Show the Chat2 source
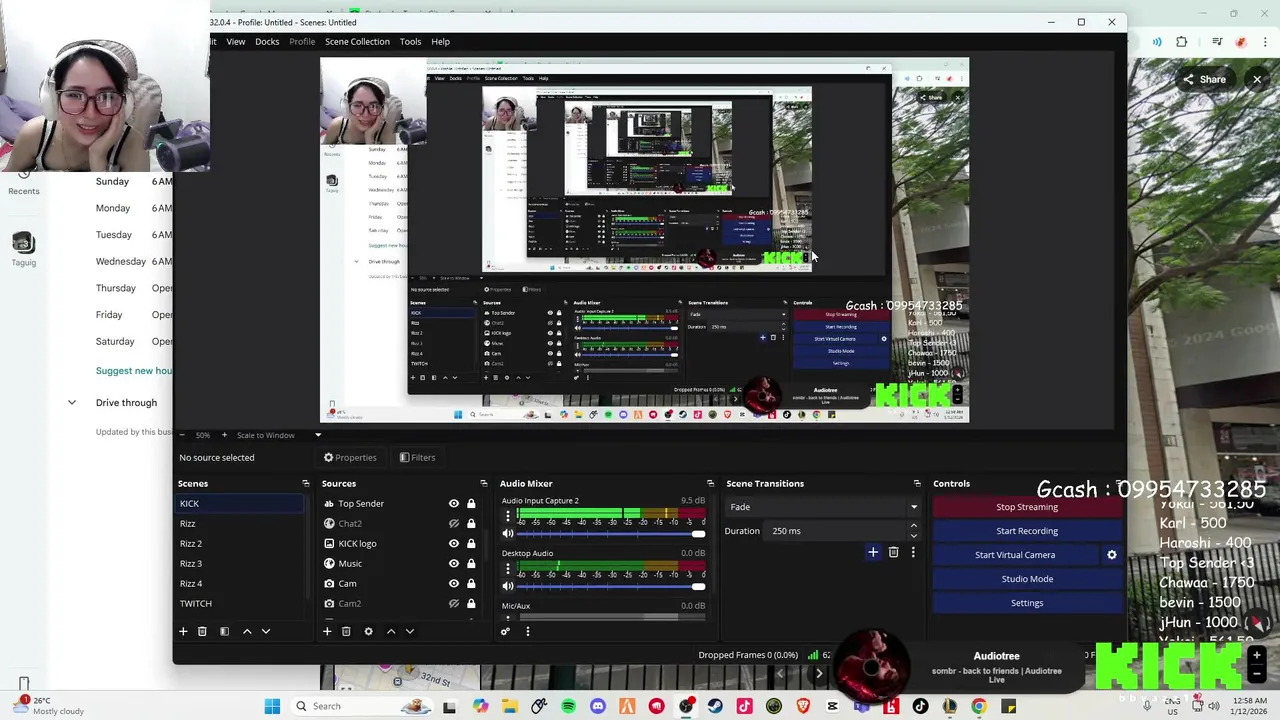1280x720 pixels. (x=454, y=524)
